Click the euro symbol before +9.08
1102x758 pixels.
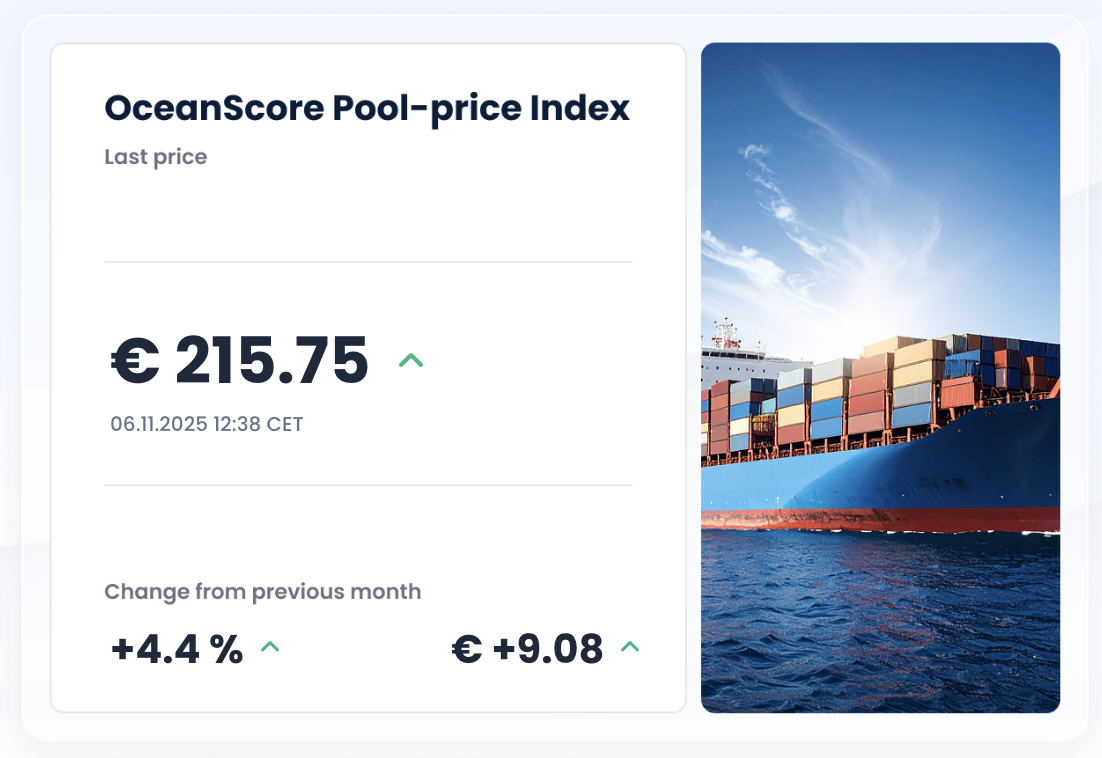(467, 649)
